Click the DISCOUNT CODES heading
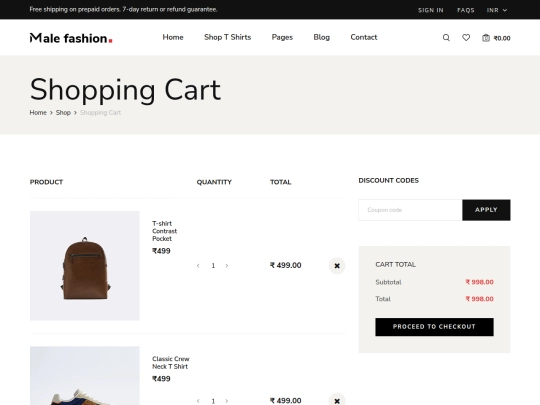540x405 pixels. pos(388,180)
